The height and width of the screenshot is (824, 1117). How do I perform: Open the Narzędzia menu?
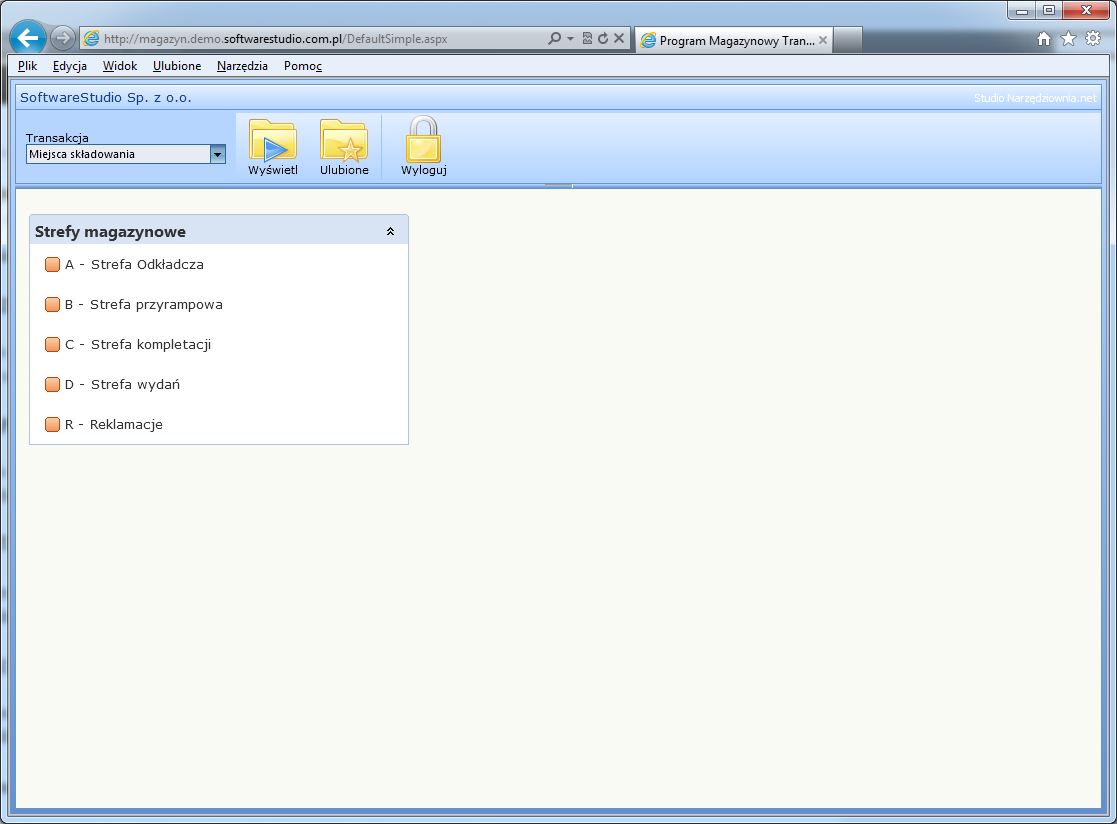click(x=242, y=66)
